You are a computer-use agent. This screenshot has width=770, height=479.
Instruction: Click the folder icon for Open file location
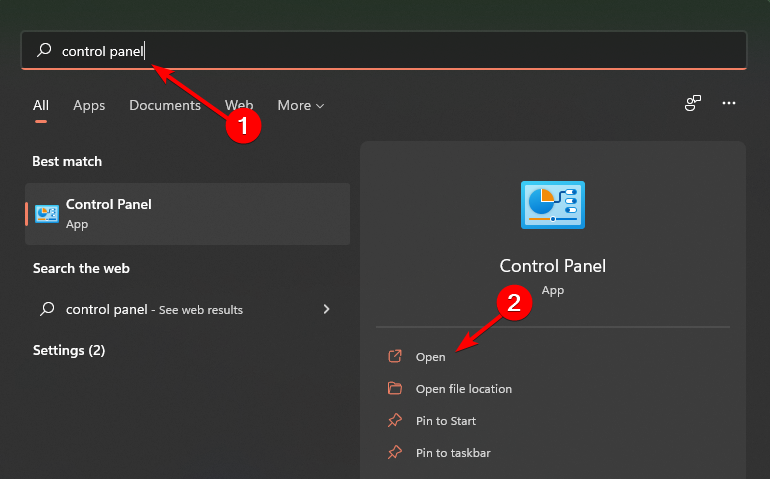[x=395, y=389]
